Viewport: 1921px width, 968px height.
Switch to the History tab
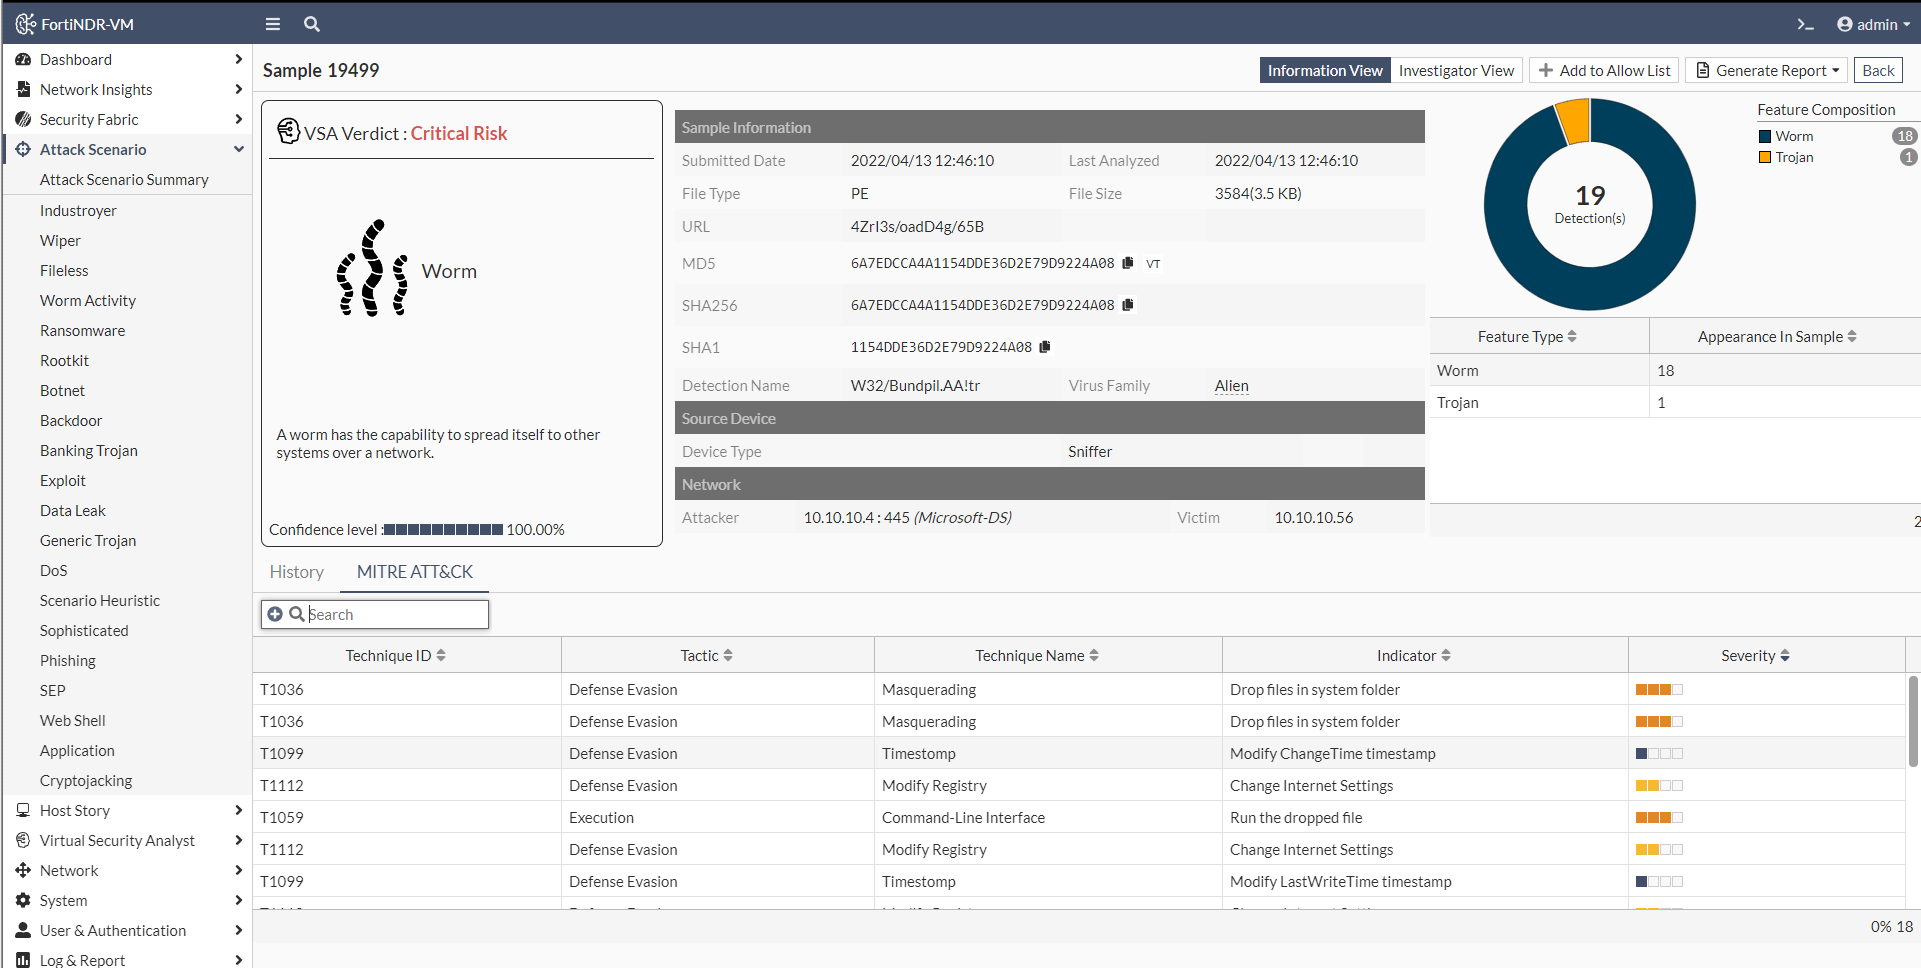(296, 572)
